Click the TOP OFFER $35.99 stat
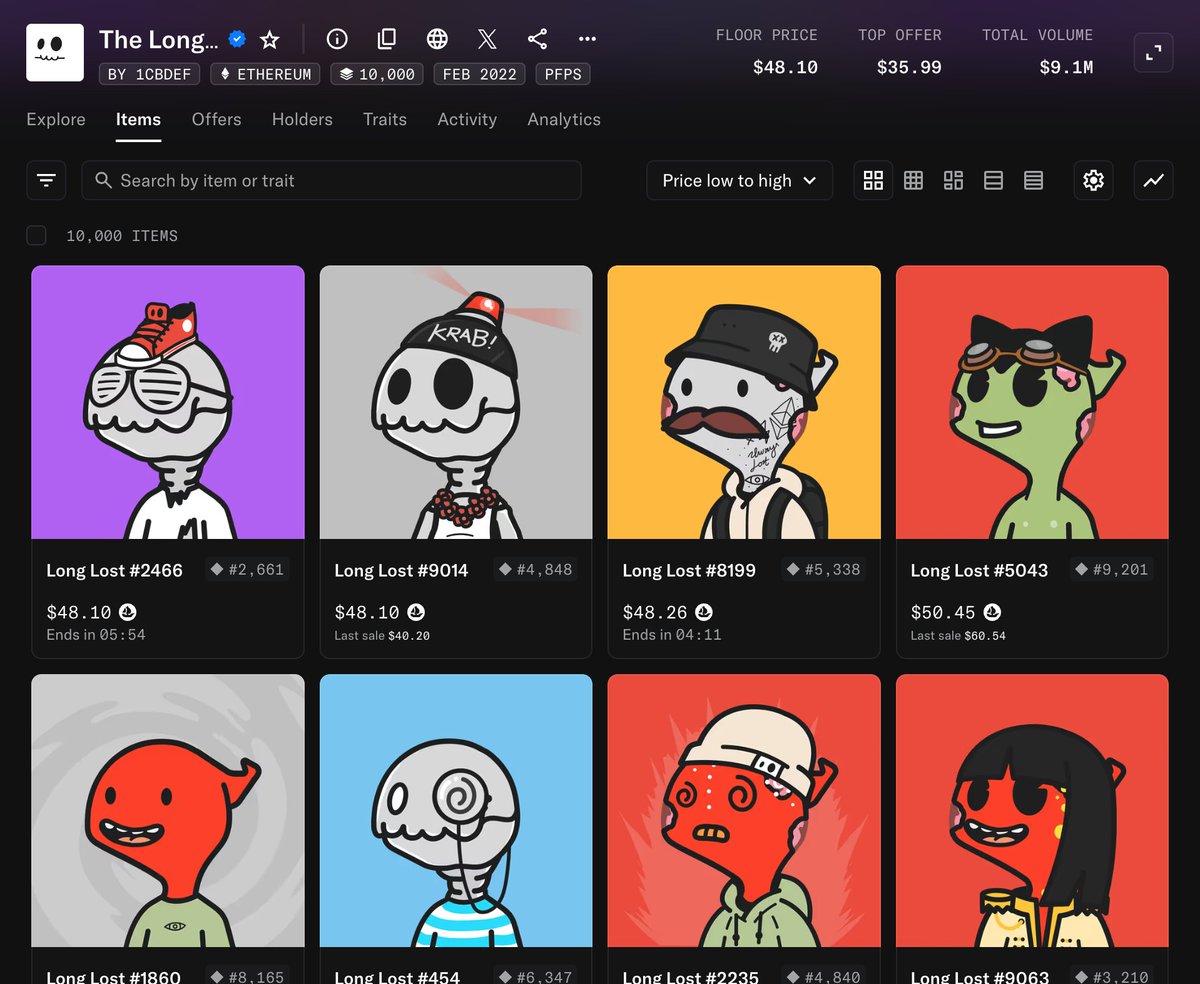 point(899,51)
